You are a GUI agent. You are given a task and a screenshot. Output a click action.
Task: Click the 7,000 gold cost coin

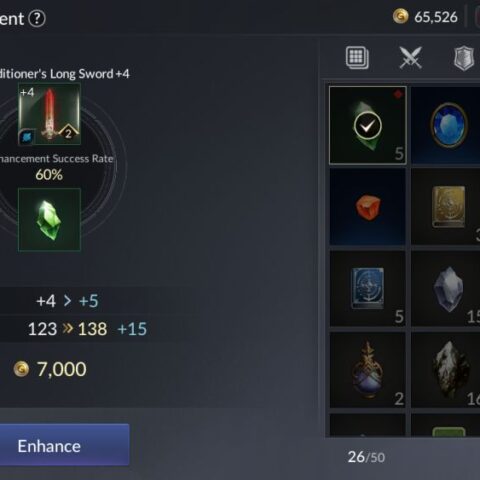[21, 369]
